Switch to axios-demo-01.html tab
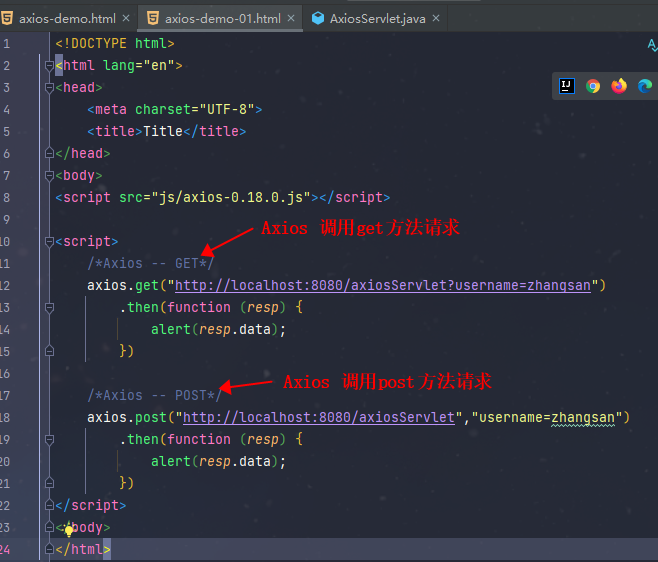The height and width of the screenshot is (562, 658). click(x=222, y=18)
